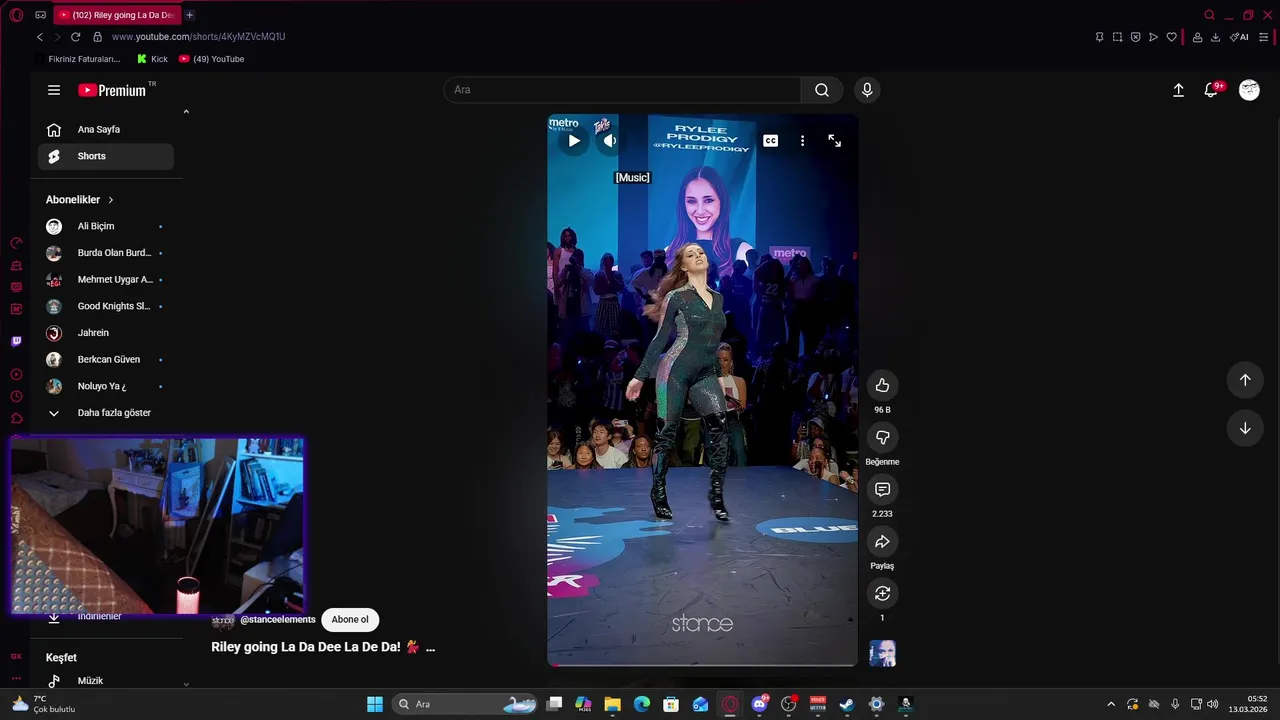Open the @stanceelements channel link
The height and width of the screenshot is (720, 1280).
278,620
